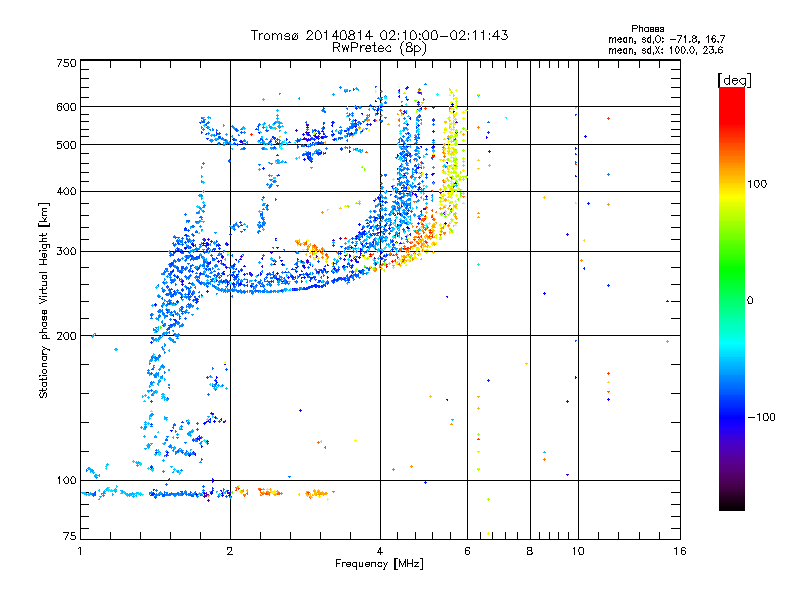
Task: Click the y-axis tick label '500'
Action: pos(66,145)
